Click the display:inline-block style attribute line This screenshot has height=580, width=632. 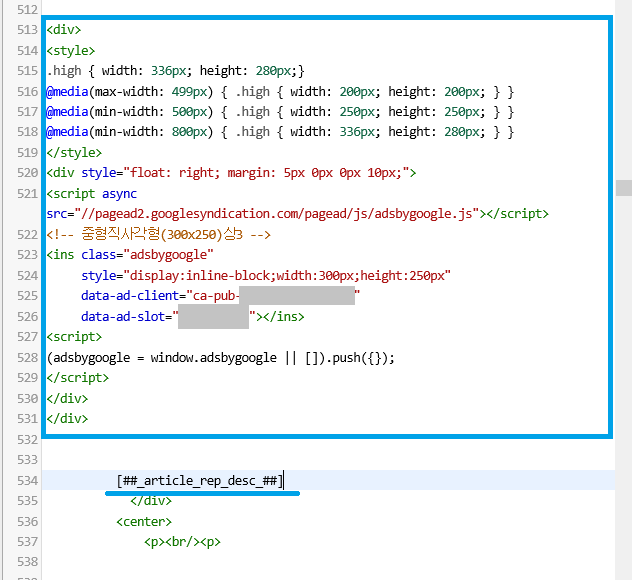point(266,276)
